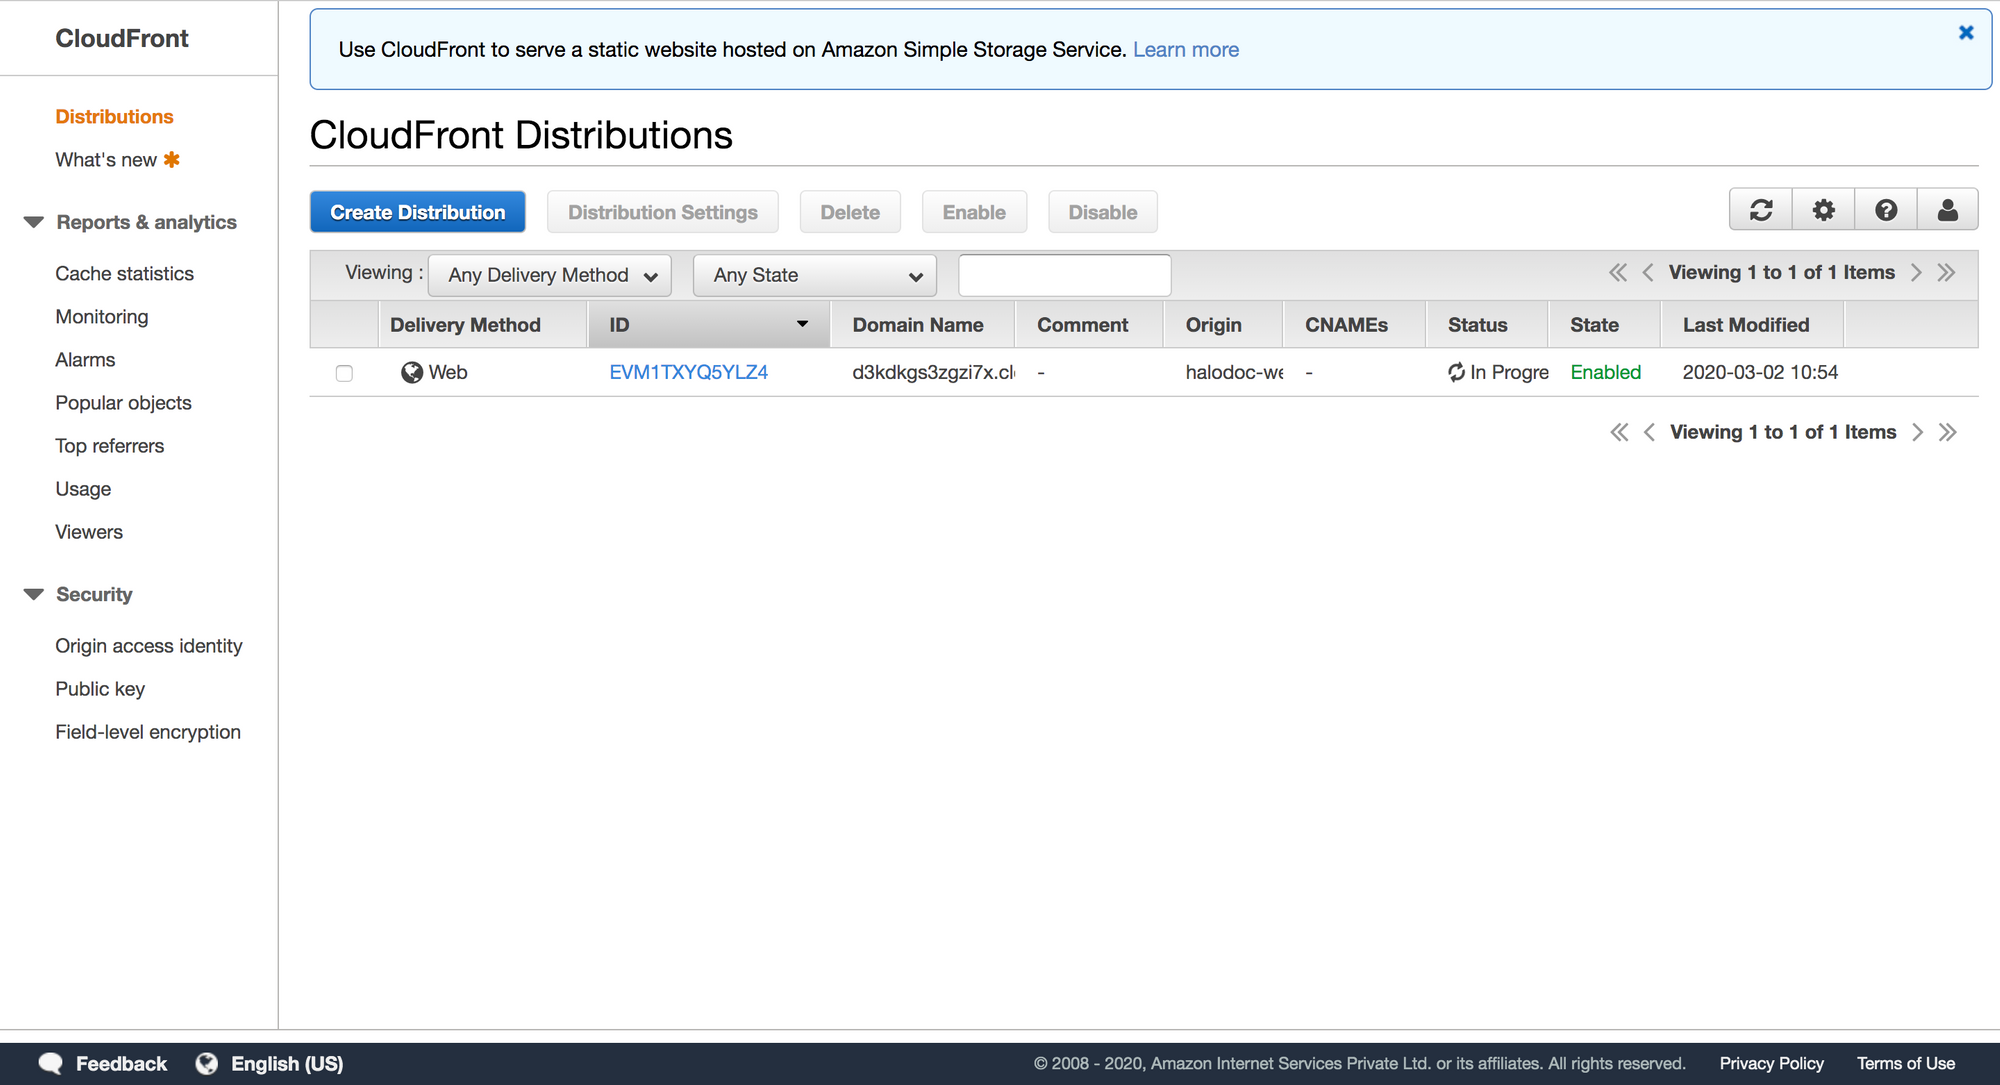Click the Domain Name column header

[x=922, y=325]
